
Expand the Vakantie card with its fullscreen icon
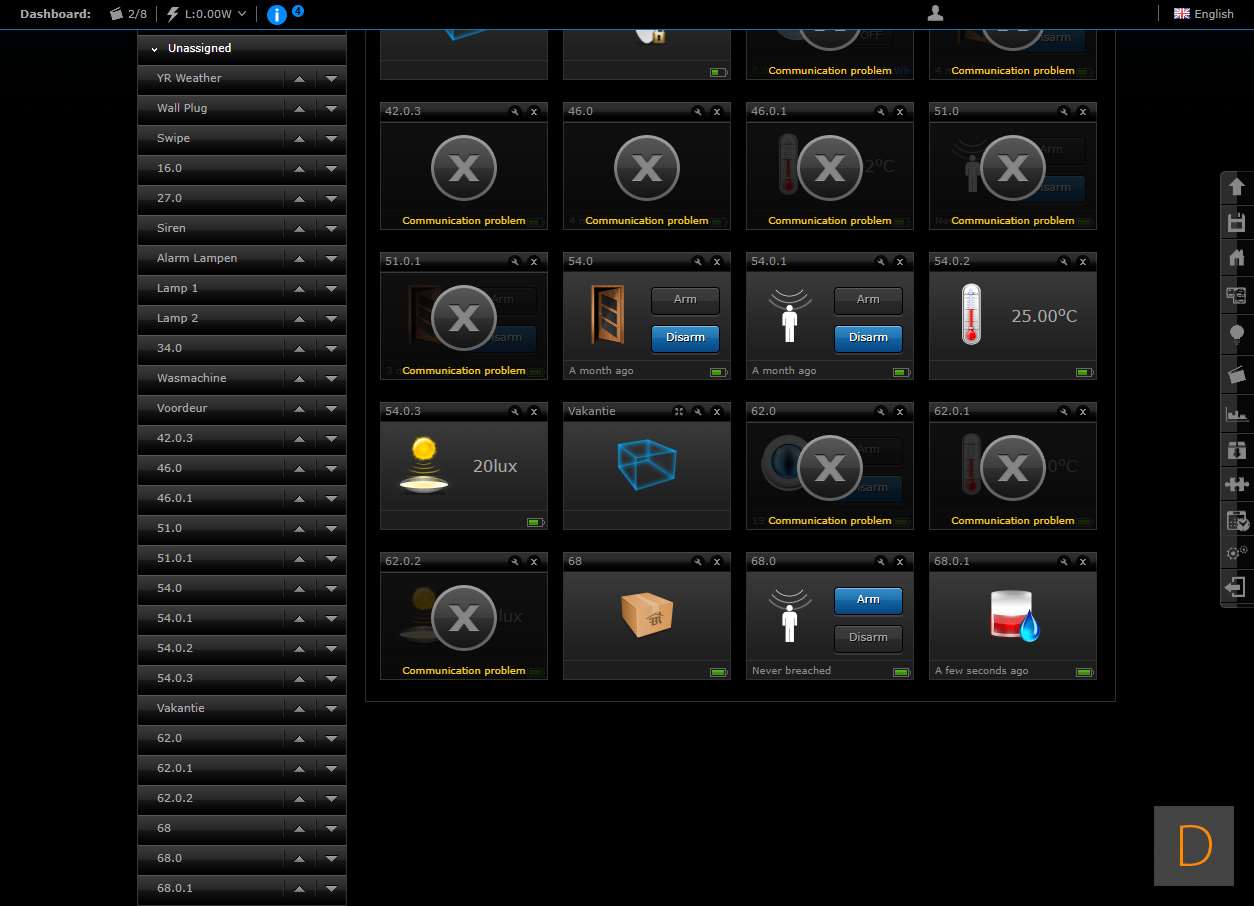(680, 411)
